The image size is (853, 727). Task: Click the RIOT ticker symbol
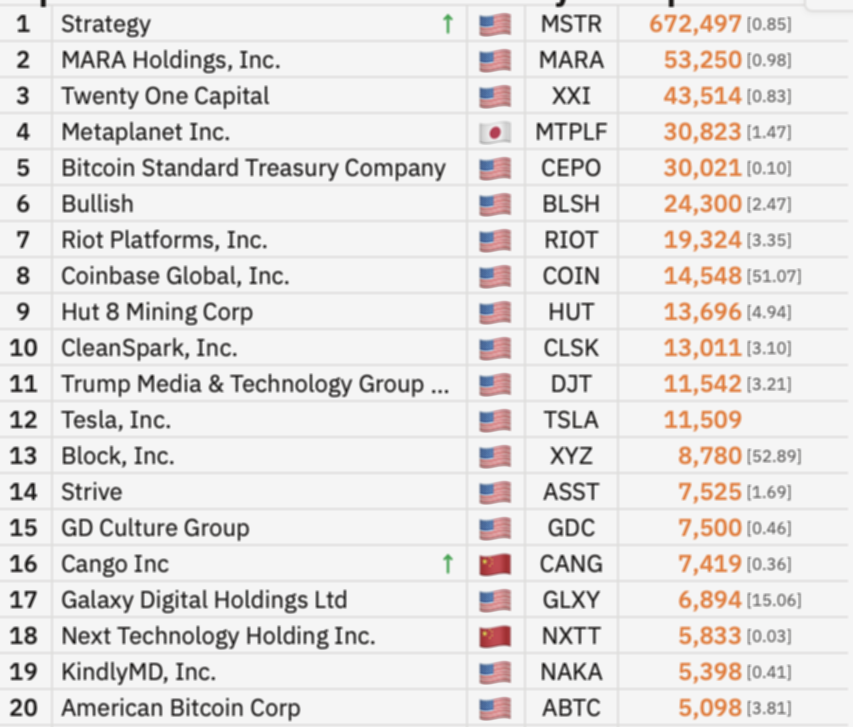pos(571,240)
